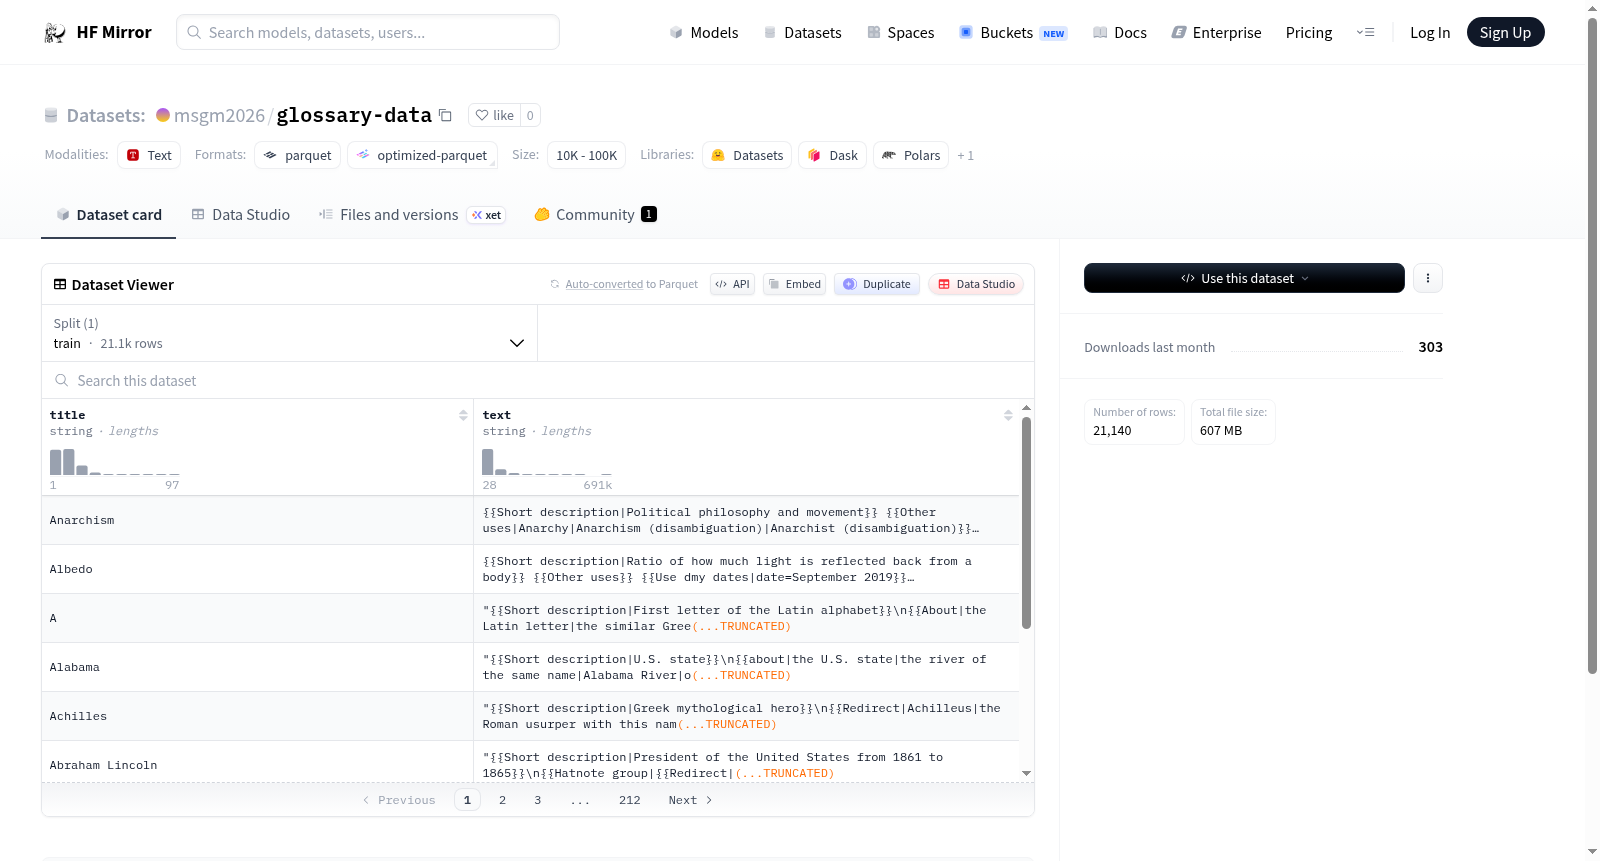
Task: Open the three-dot more options menu
Action: (x=1428, y=278)
